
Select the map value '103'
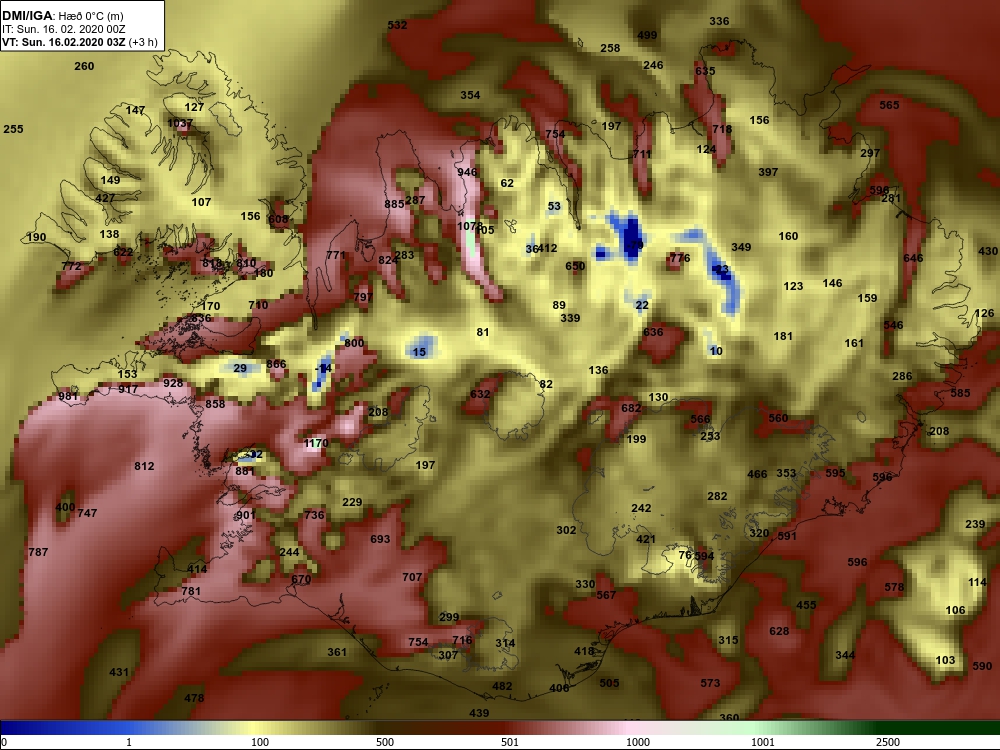[946, 660]
